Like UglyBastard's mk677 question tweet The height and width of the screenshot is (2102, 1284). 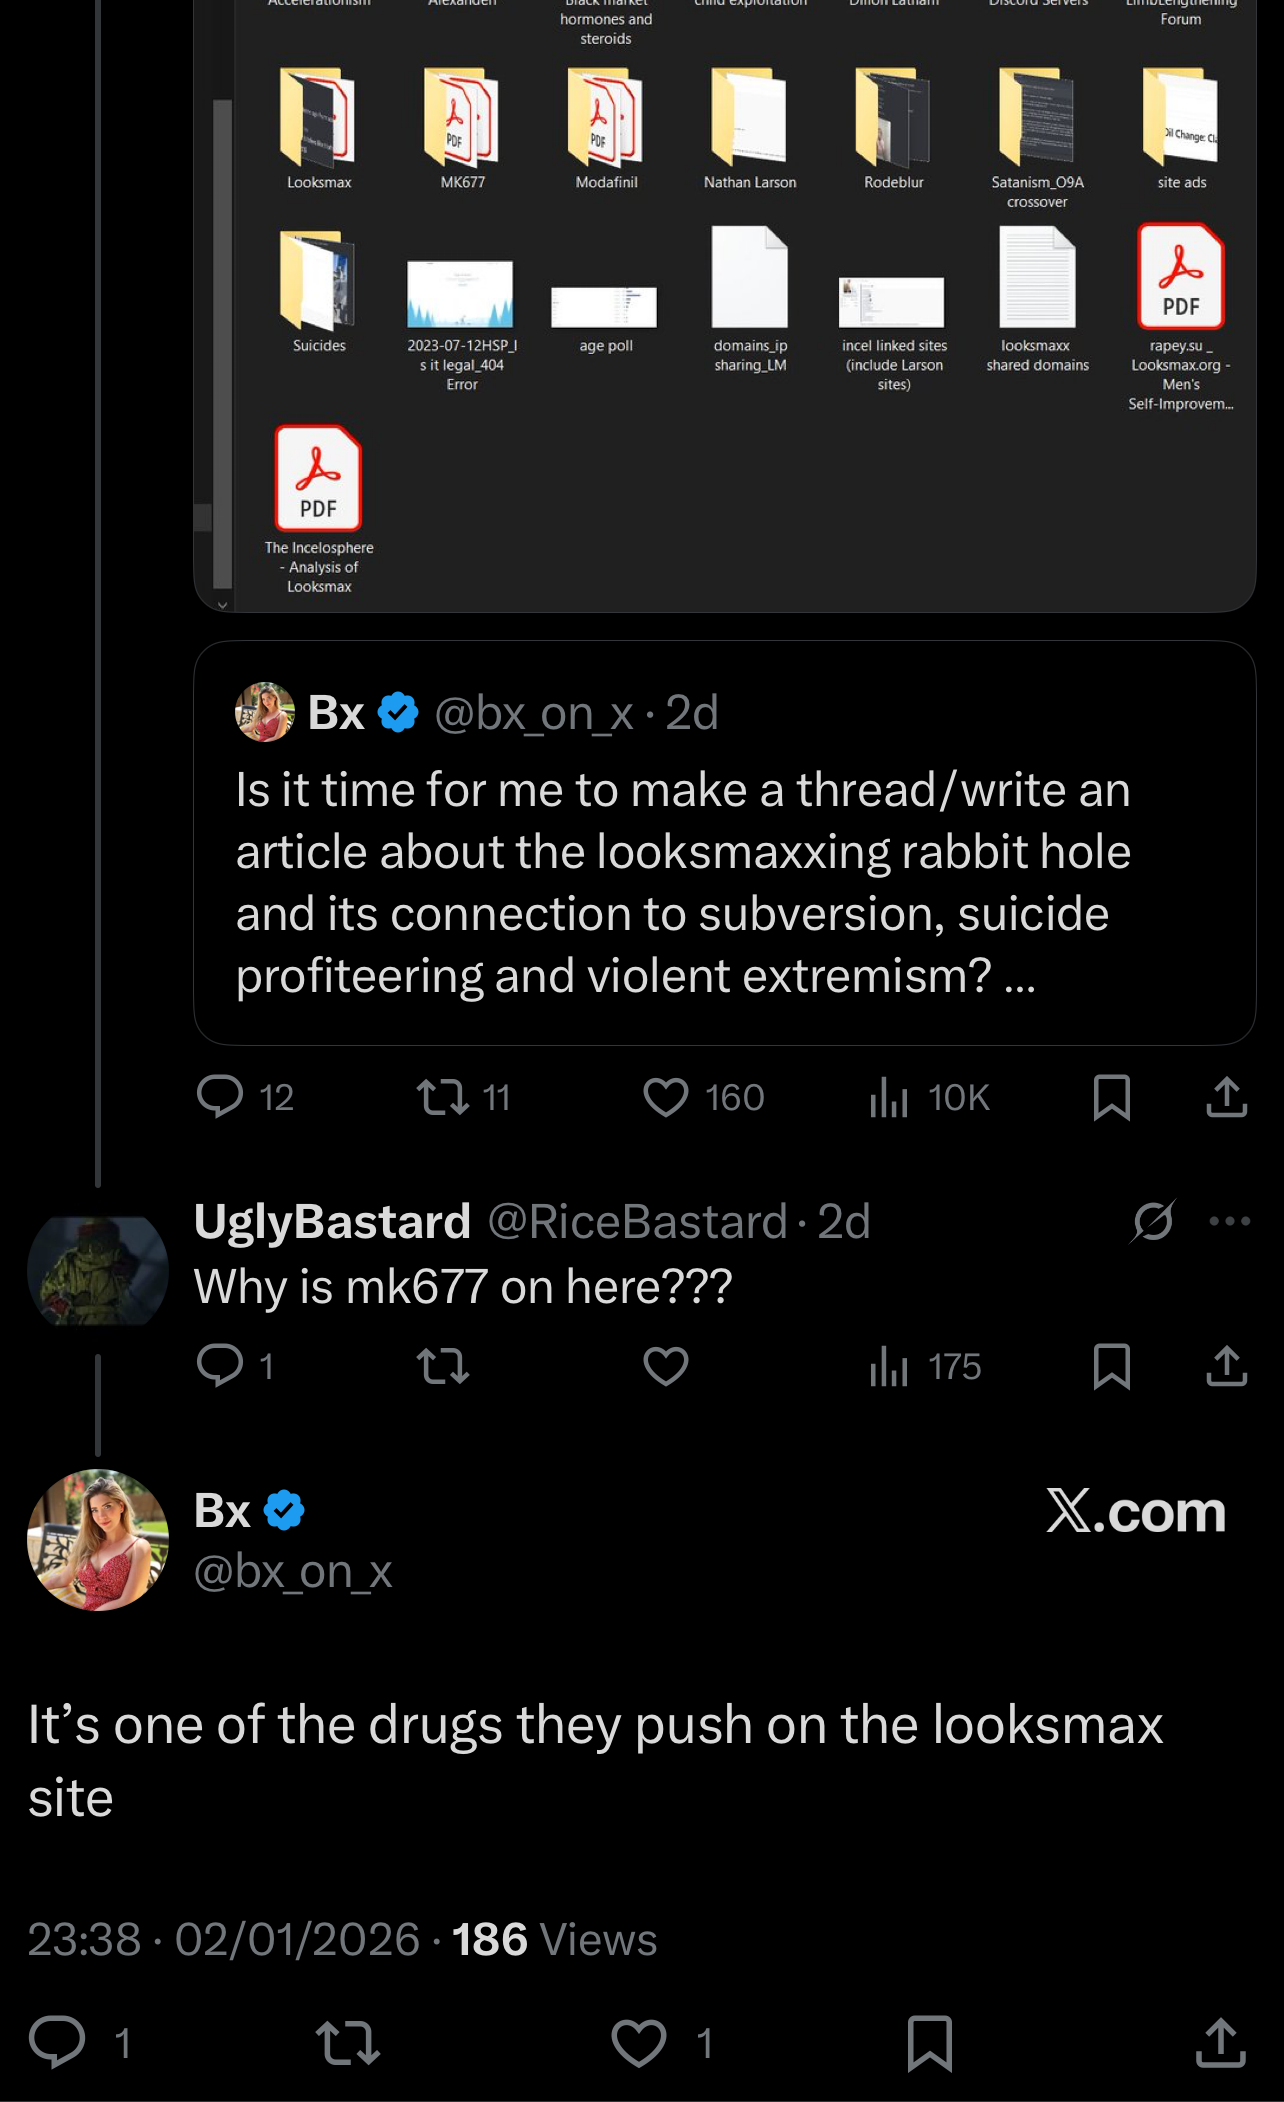666,1366
